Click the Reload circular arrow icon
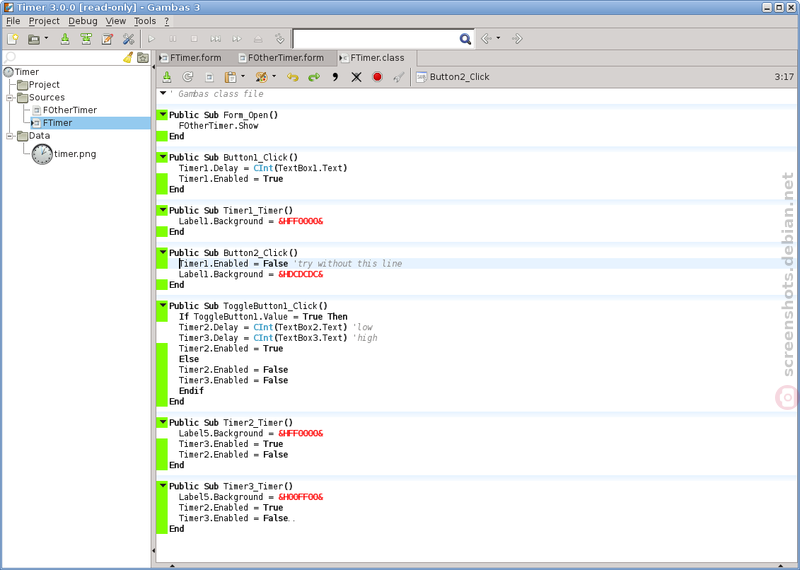Screen dimensions: 800x570 coord(188,77)
